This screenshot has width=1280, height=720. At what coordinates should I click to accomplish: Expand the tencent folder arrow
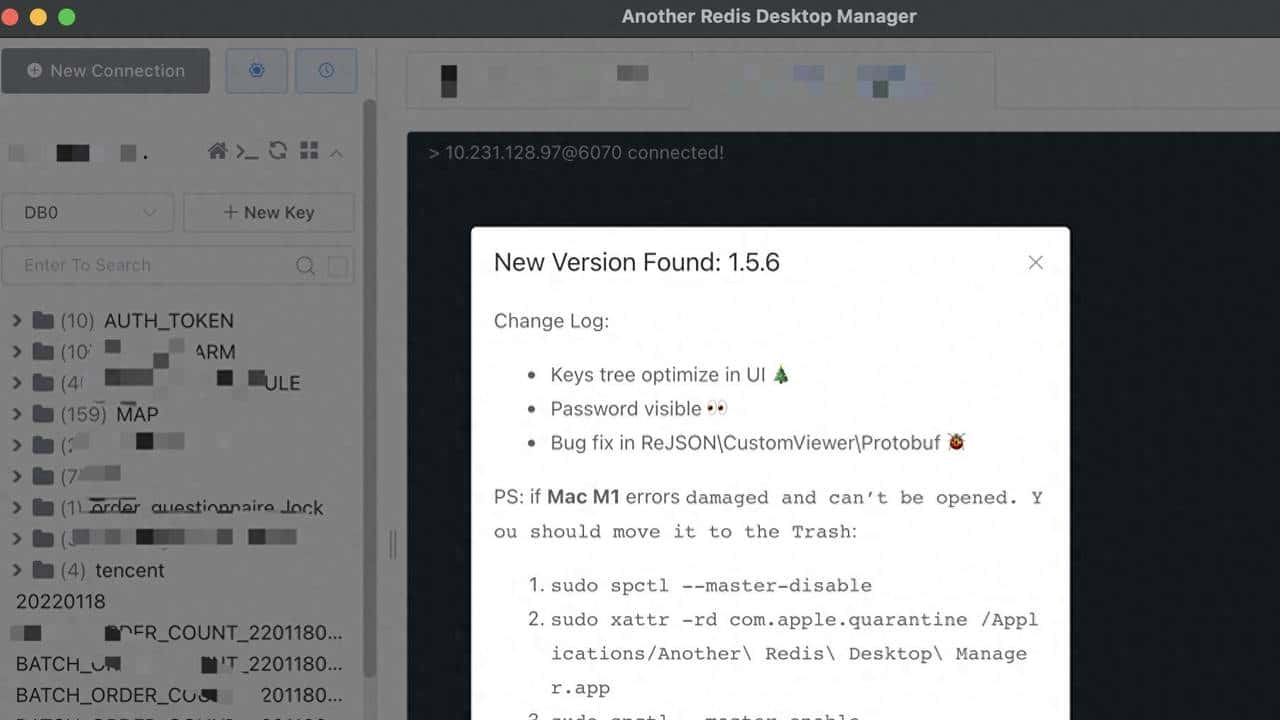[16, 570]
